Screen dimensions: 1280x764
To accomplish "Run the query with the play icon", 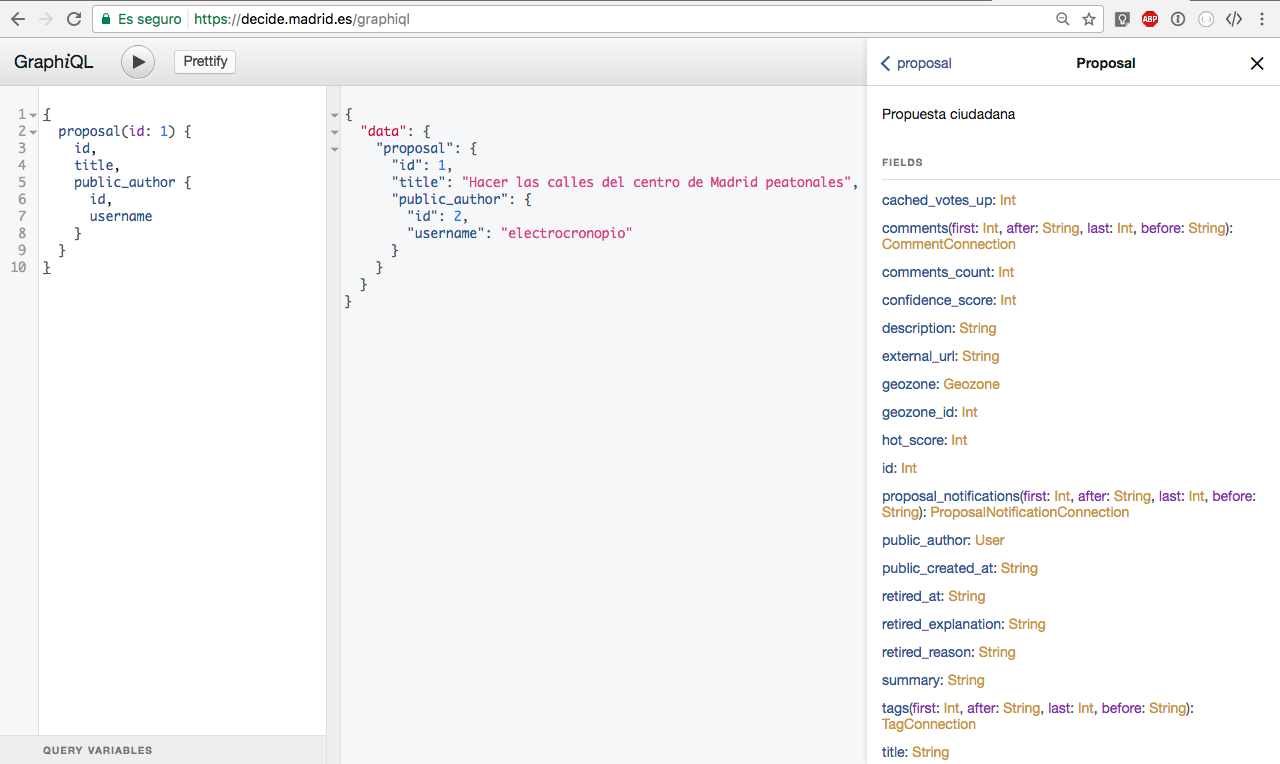I will tap(137, 61).
